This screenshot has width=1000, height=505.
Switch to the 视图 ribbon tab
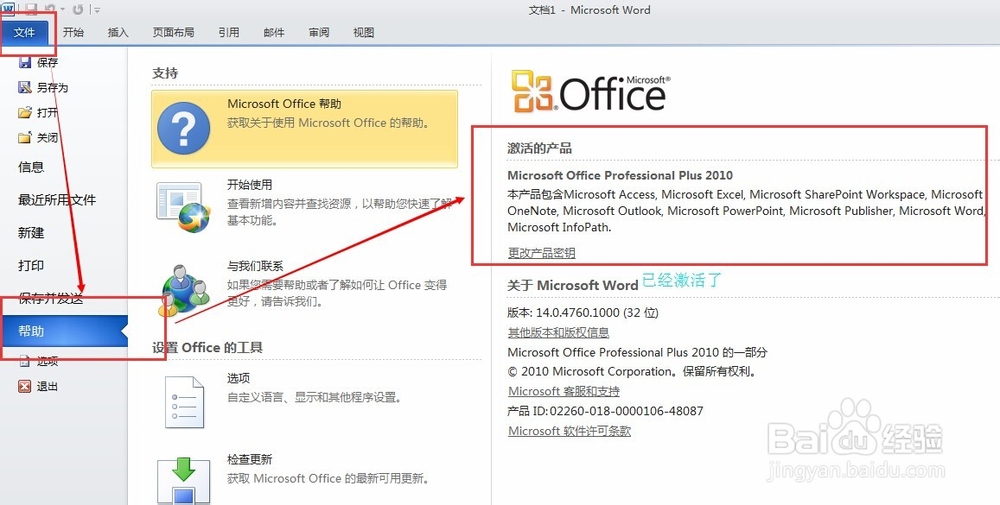pyautogui.click(x=364, y=32)
